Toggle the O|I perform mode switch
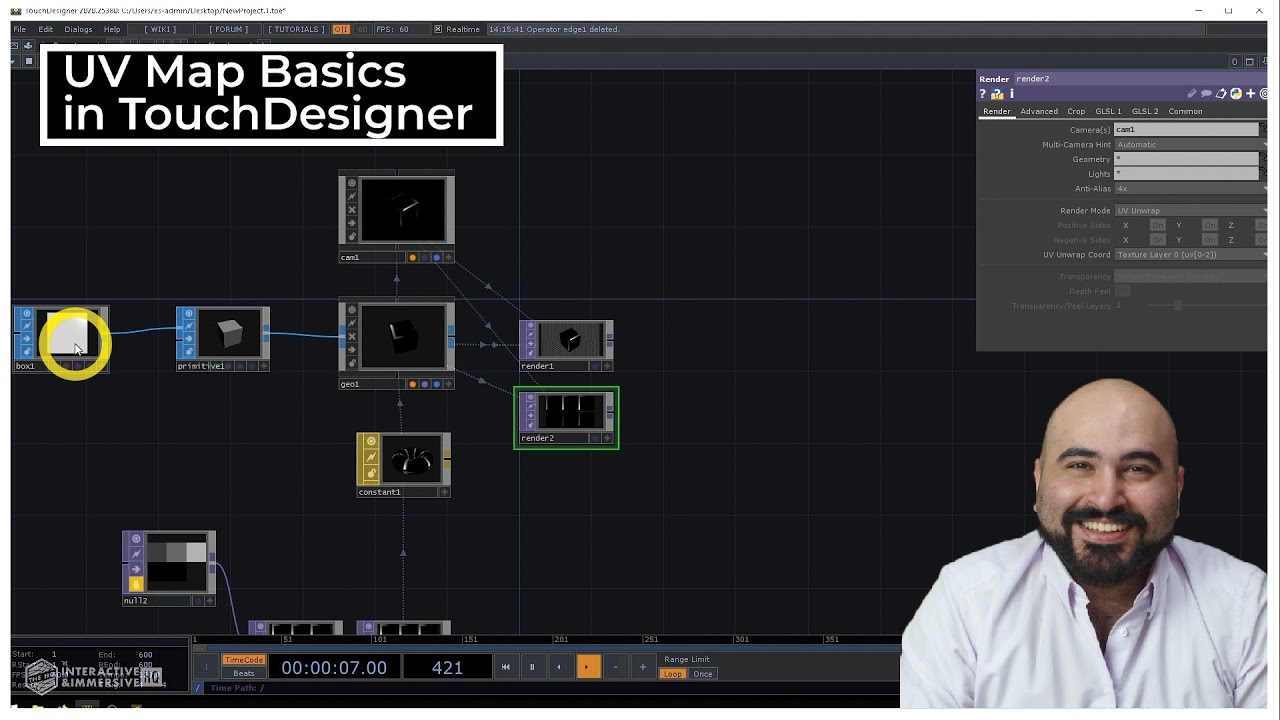1280x720 pixels. tap(341, 29)
